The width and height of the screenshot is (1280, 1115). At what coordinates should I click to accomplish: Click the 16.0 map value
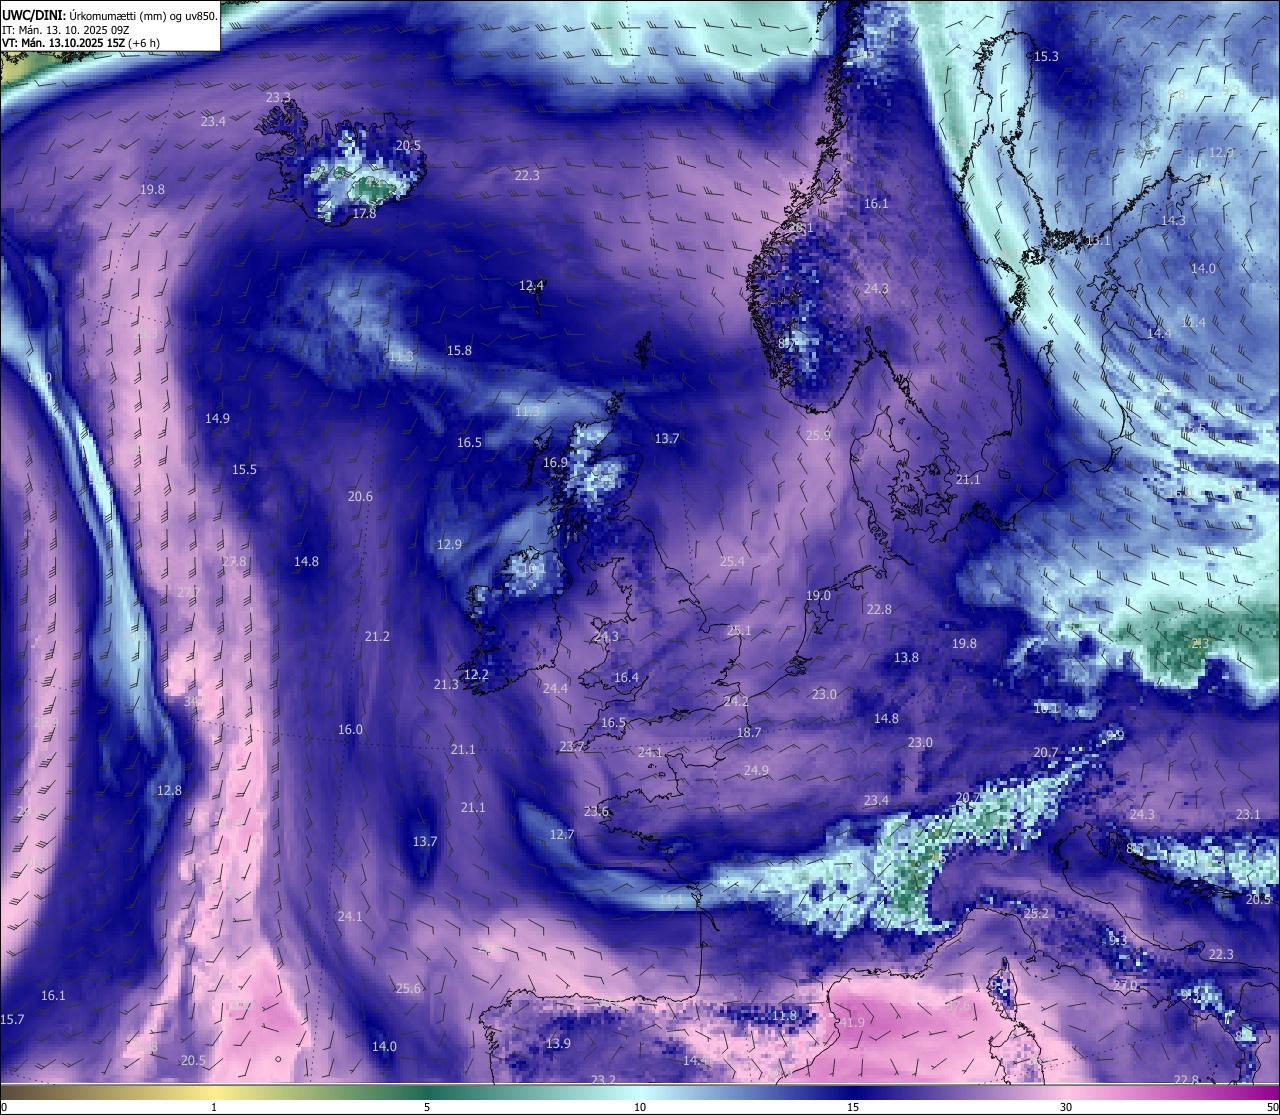point(350,729)
